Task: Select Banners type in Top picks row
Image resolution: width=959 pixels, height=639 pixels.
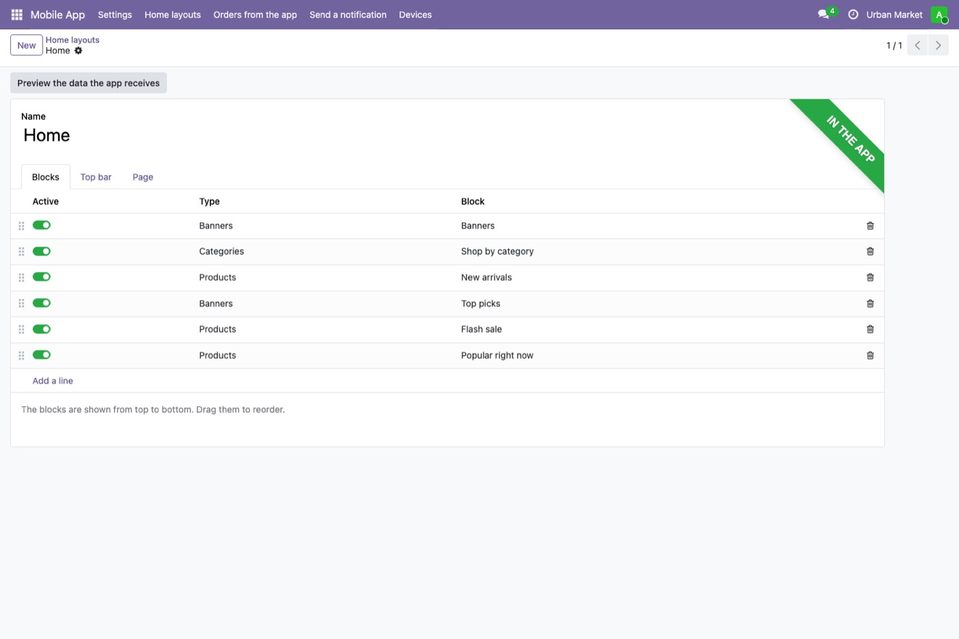Action: pos(216,303)
